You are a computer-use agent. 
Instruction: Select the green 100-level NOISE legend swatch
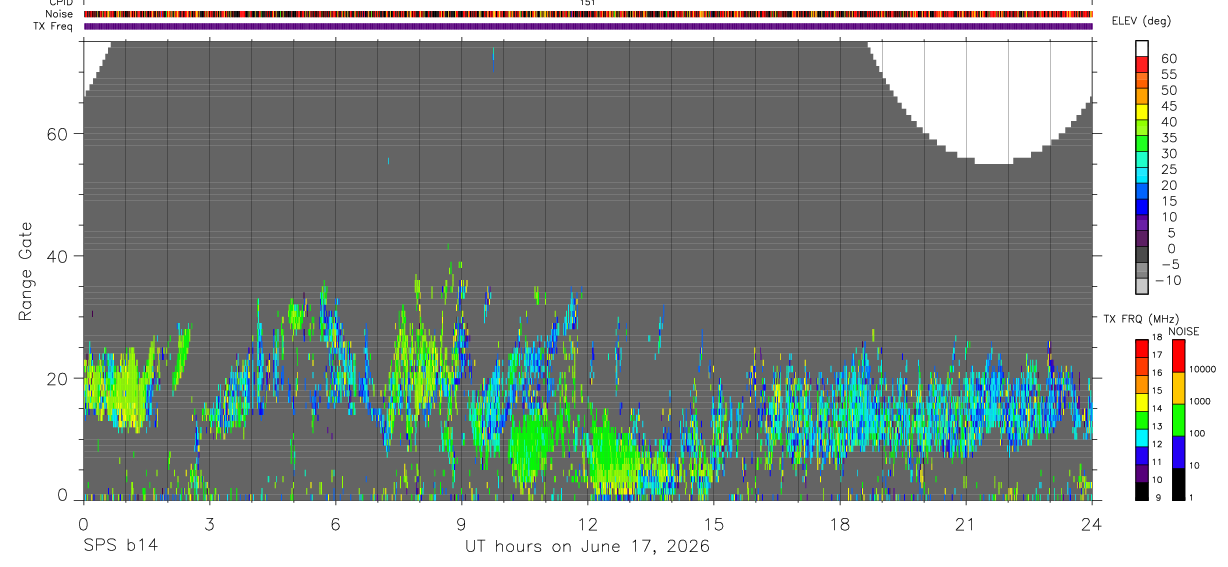[1178, 419]
